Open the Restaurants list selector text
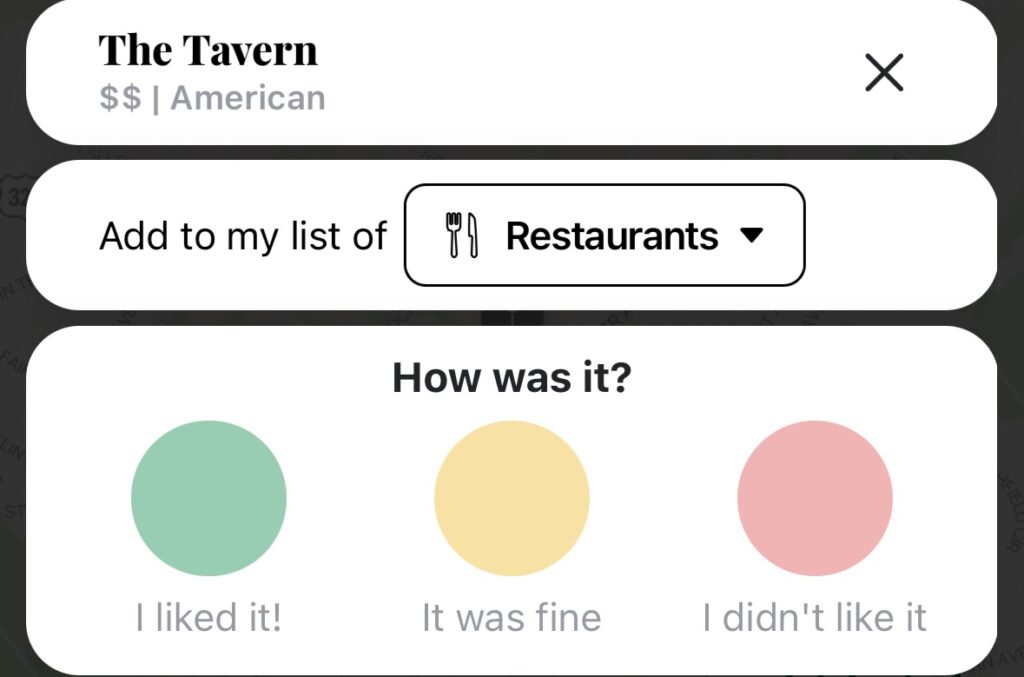This screenshot has height=677, width=1024. pos(612,236)
